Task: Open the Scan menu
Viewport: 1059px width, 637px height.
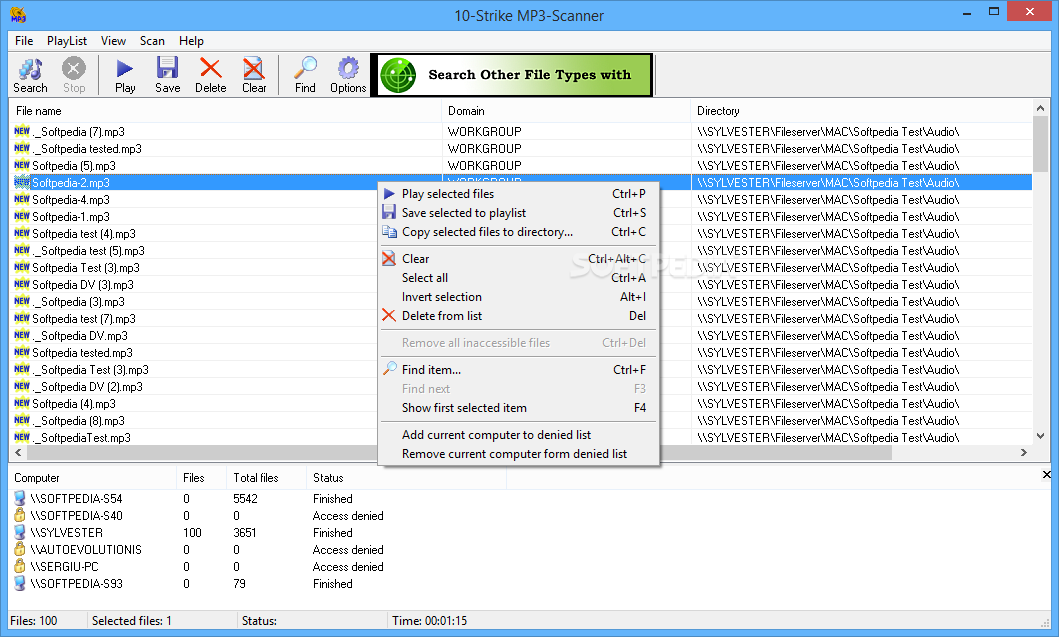Action: pyautogui.click(x=152, y=41)
